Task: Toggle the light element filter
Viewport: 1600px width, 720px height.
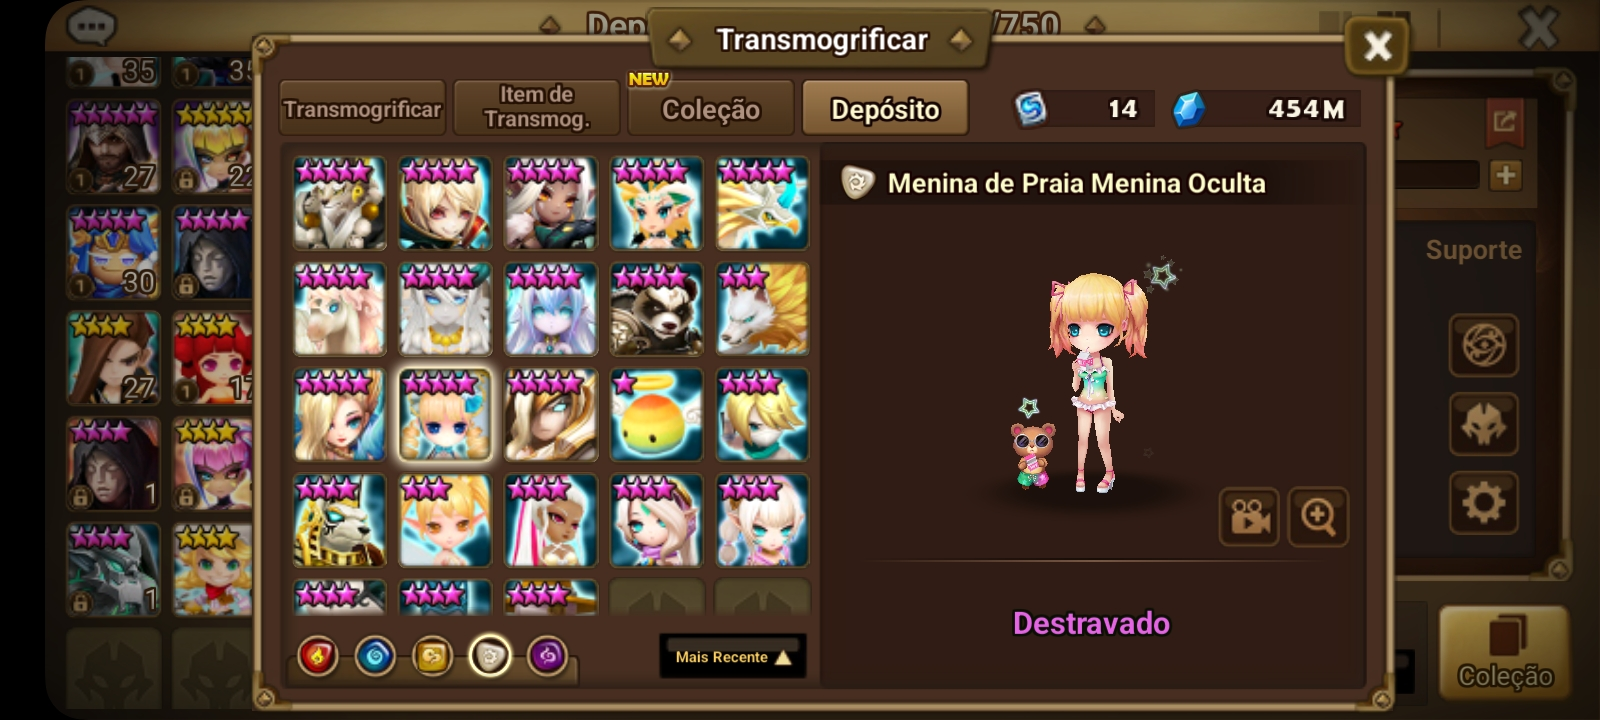Action: 490,657
